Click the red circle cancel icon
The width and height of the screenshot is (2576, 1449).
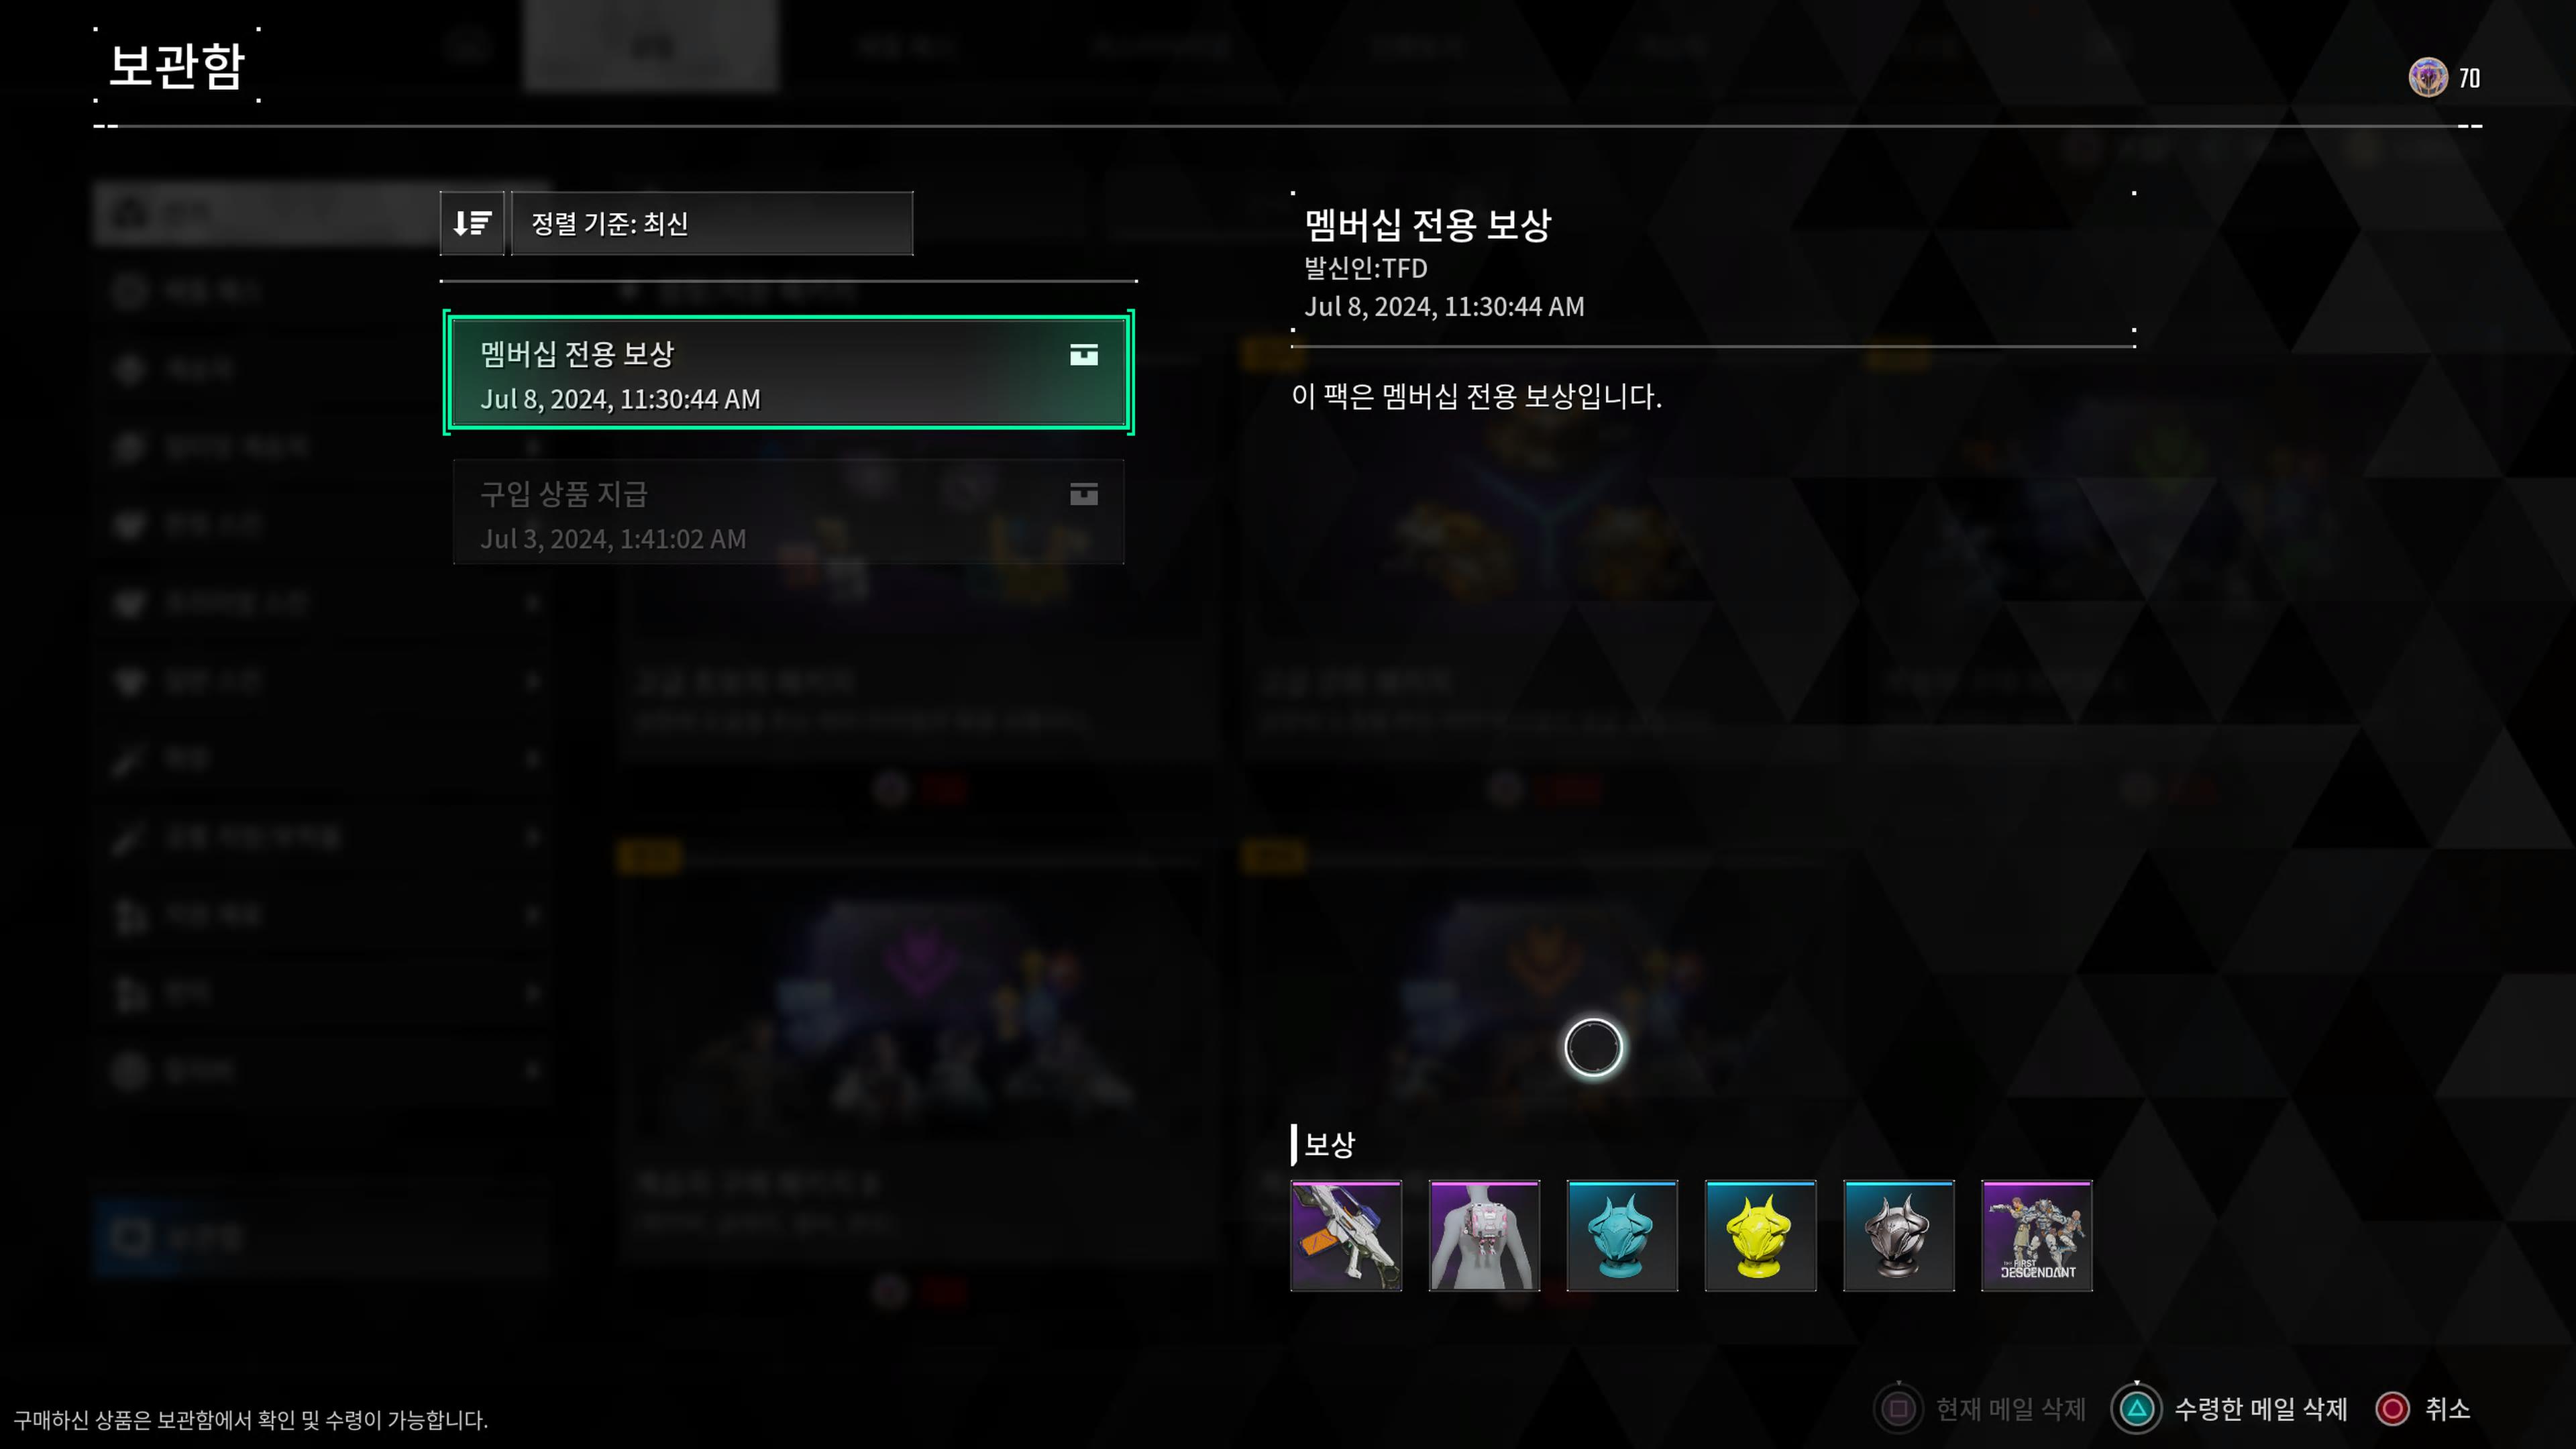pyautogui.click(x=2393, y=1409)
